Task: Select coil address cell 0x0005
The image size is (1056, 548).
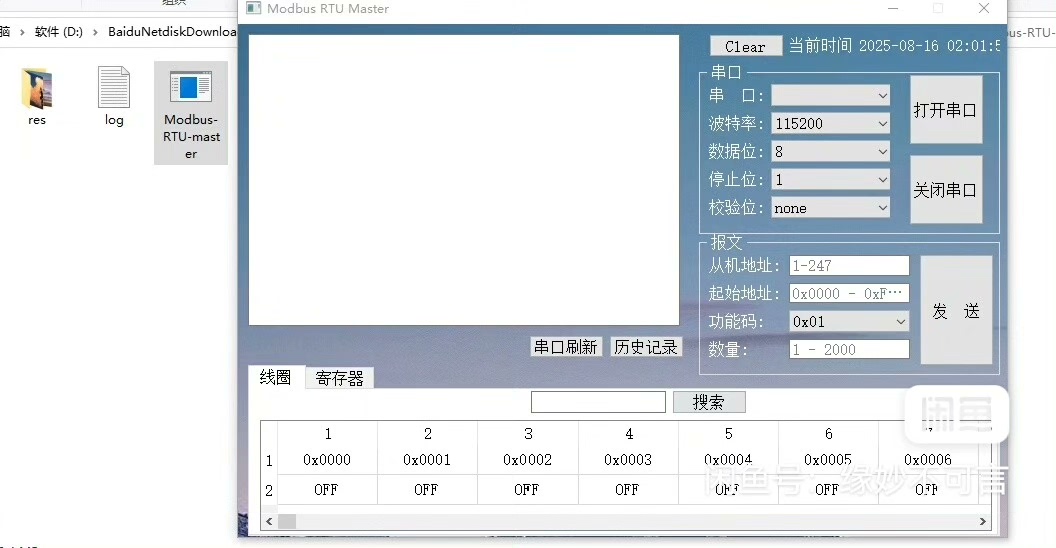Action: [828, 460]
